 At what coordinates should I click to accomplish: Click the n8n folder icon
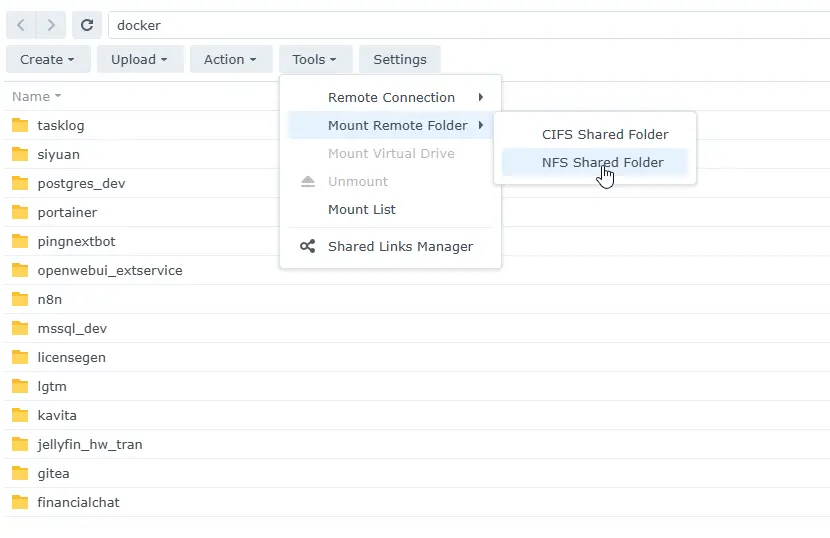[20, 299]
